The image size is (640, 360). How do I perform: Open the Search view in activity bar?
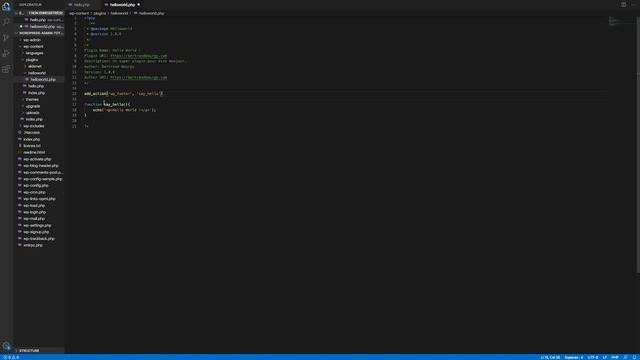pyautogui.click(x=6, y=22)
